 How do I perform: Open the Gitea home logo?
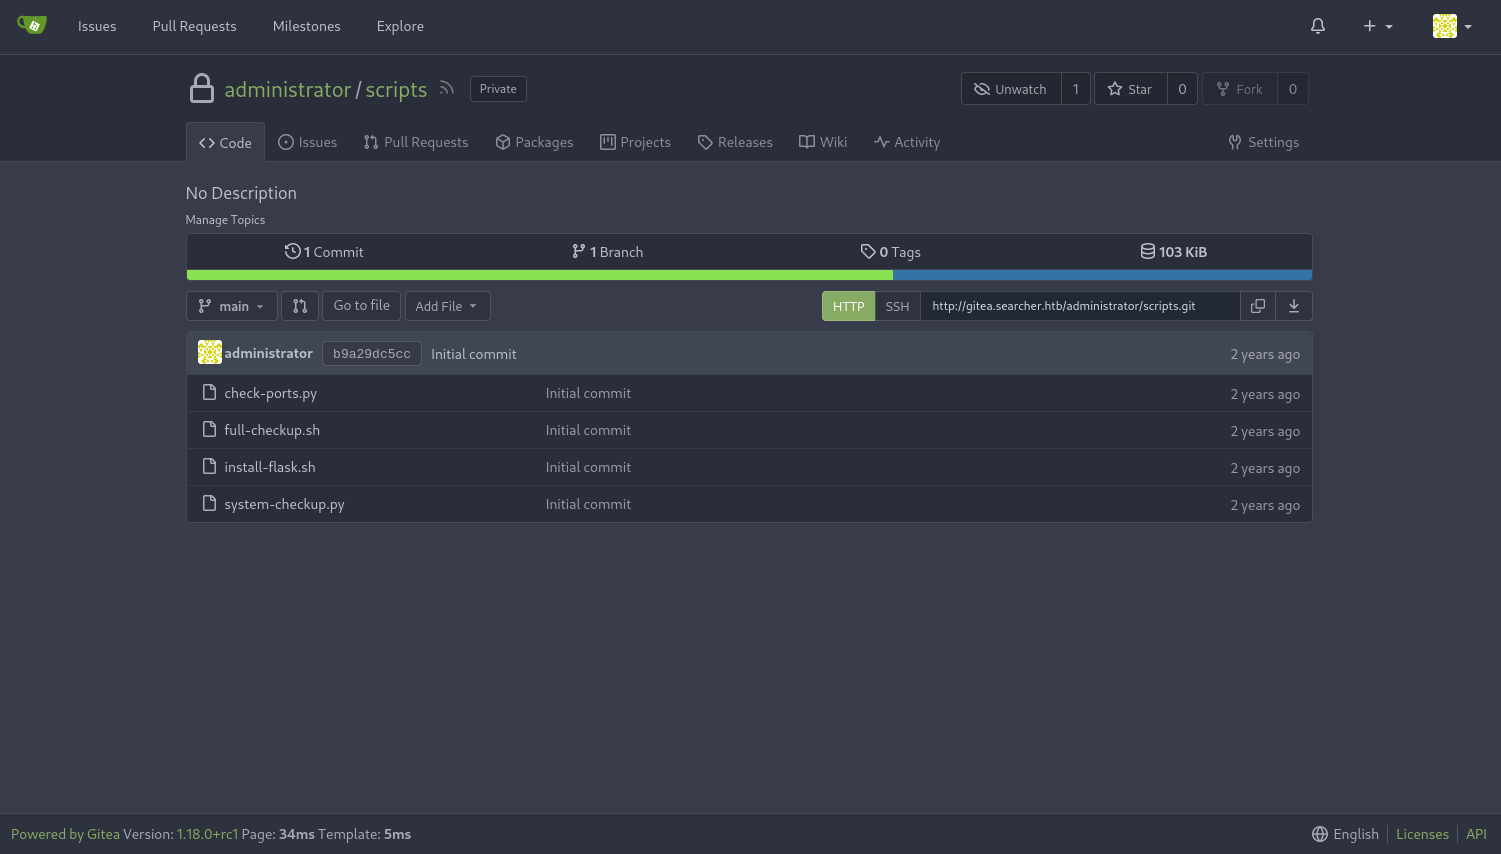coord(32,26)
